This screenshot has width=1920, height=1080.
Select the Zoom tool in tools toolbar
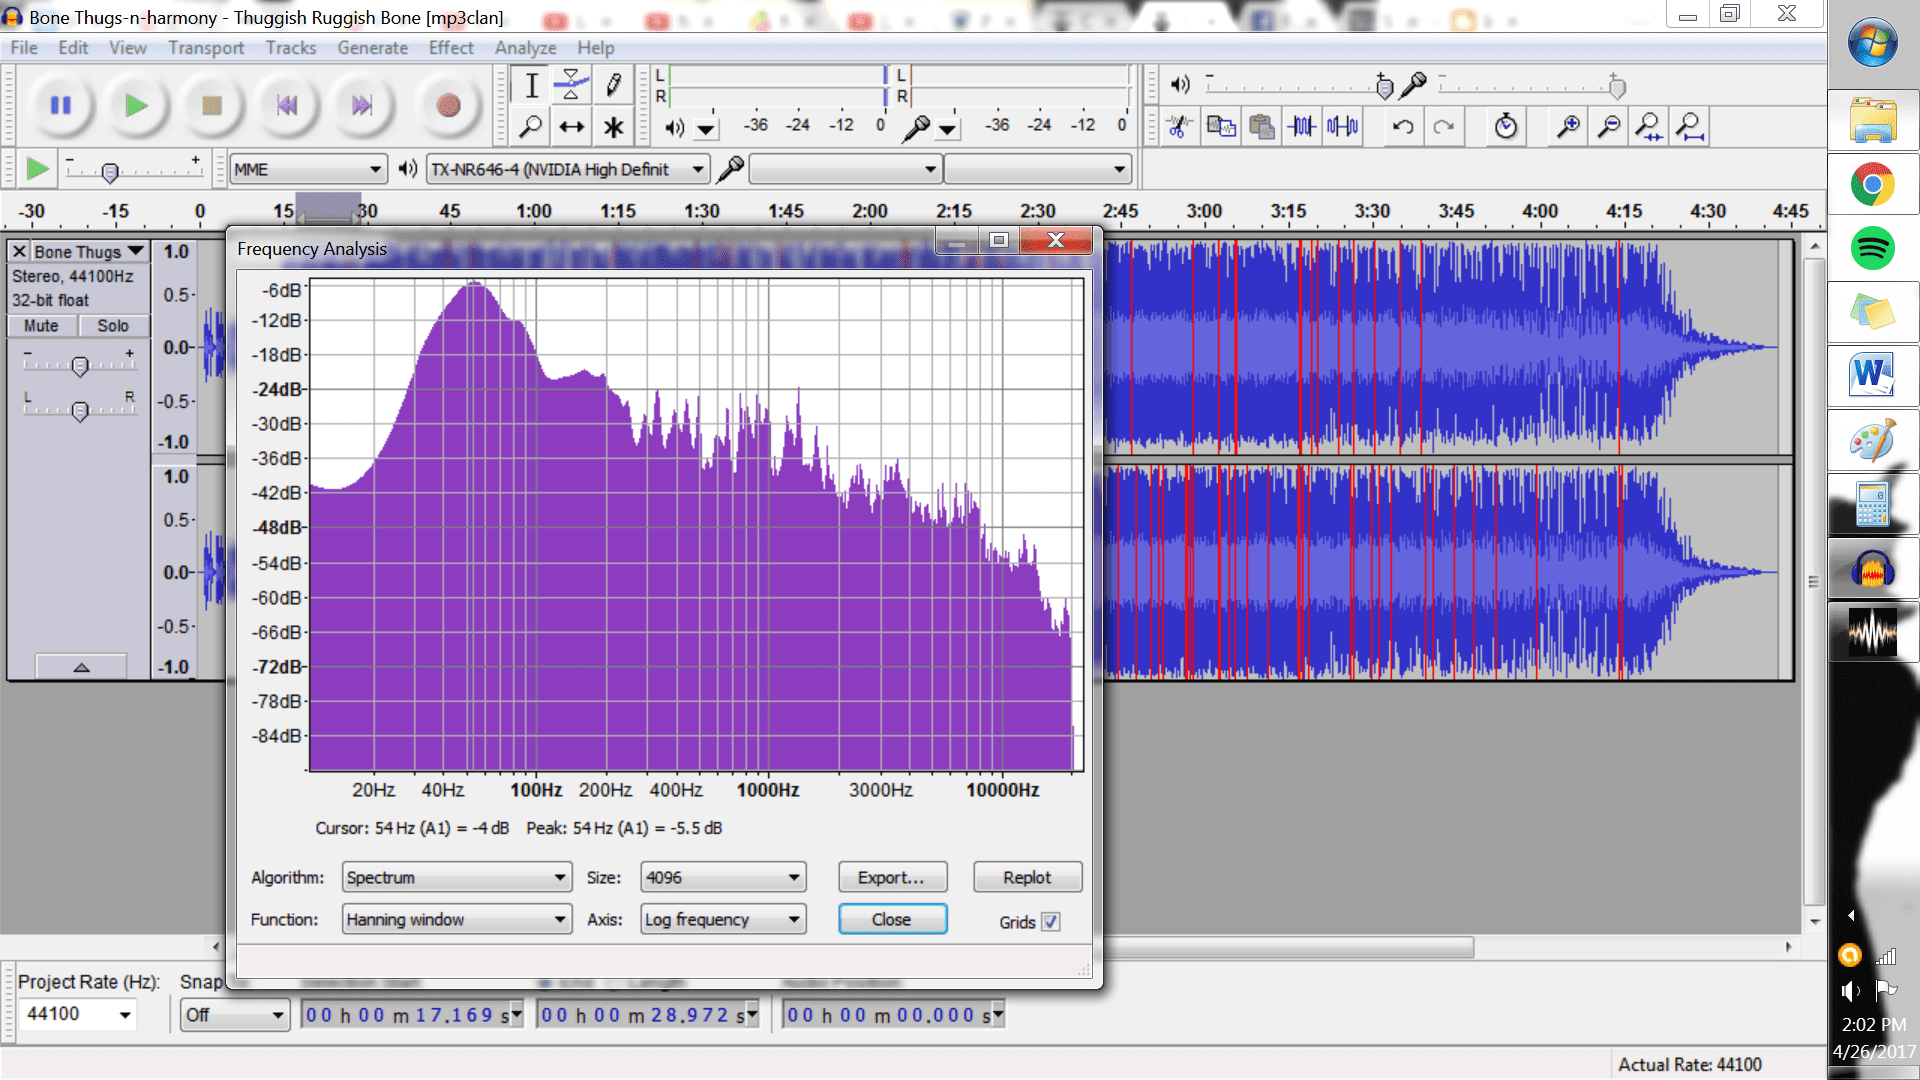[531, 127]
